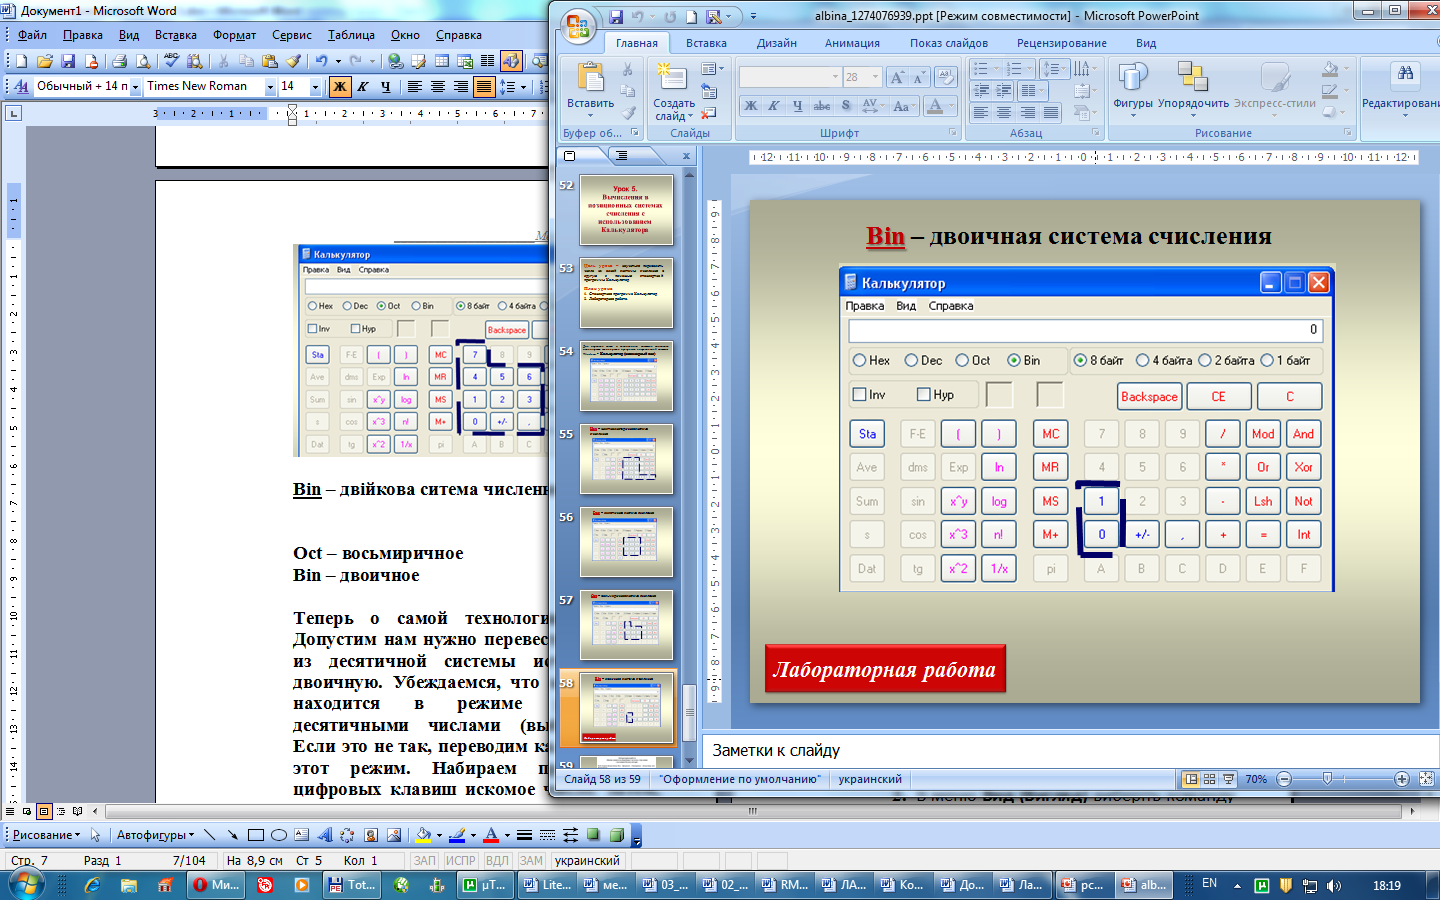Click Clear Formatting in PowerPoint Font group
The height and width of the screenshot is (900, 1440).
click(946, 77)
